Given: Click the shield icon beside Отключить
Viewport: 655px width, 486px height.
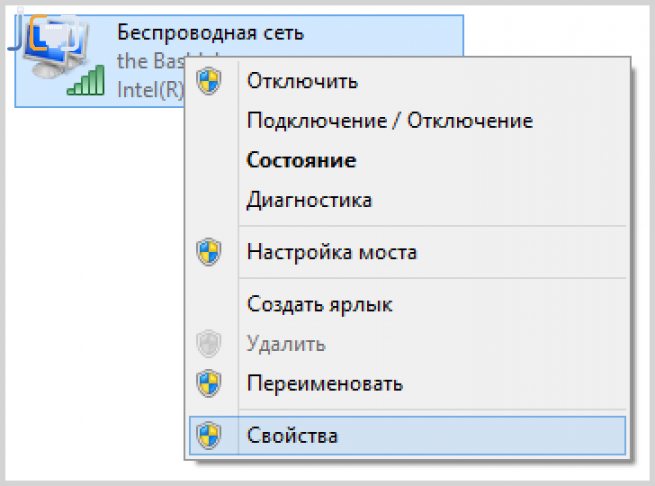Looking at the screenshot, I should click(x=208, y=81).
